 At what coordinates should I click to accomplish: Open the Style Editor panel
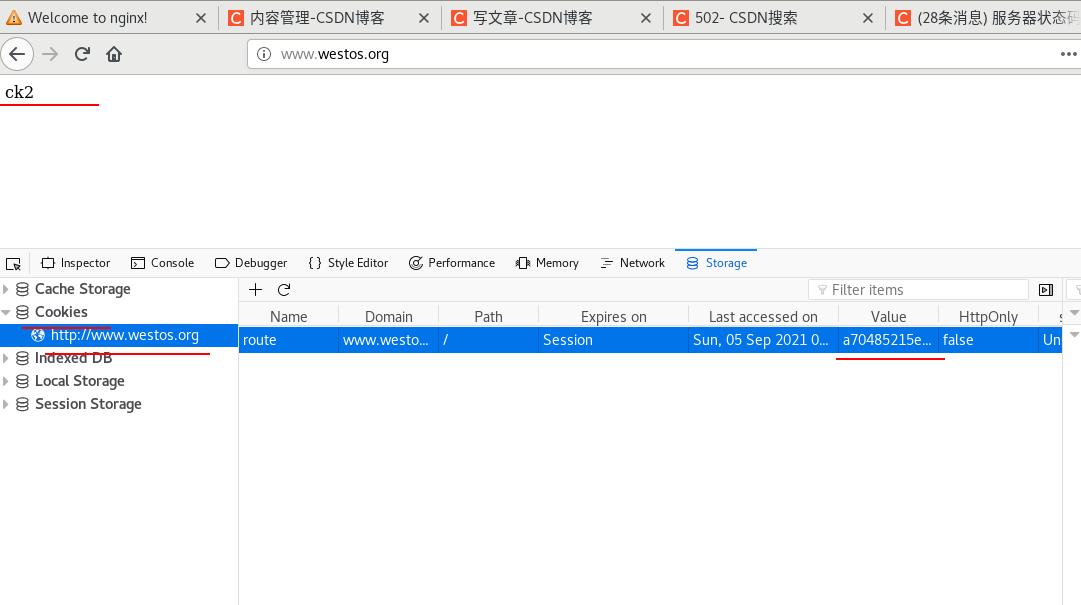348,263
